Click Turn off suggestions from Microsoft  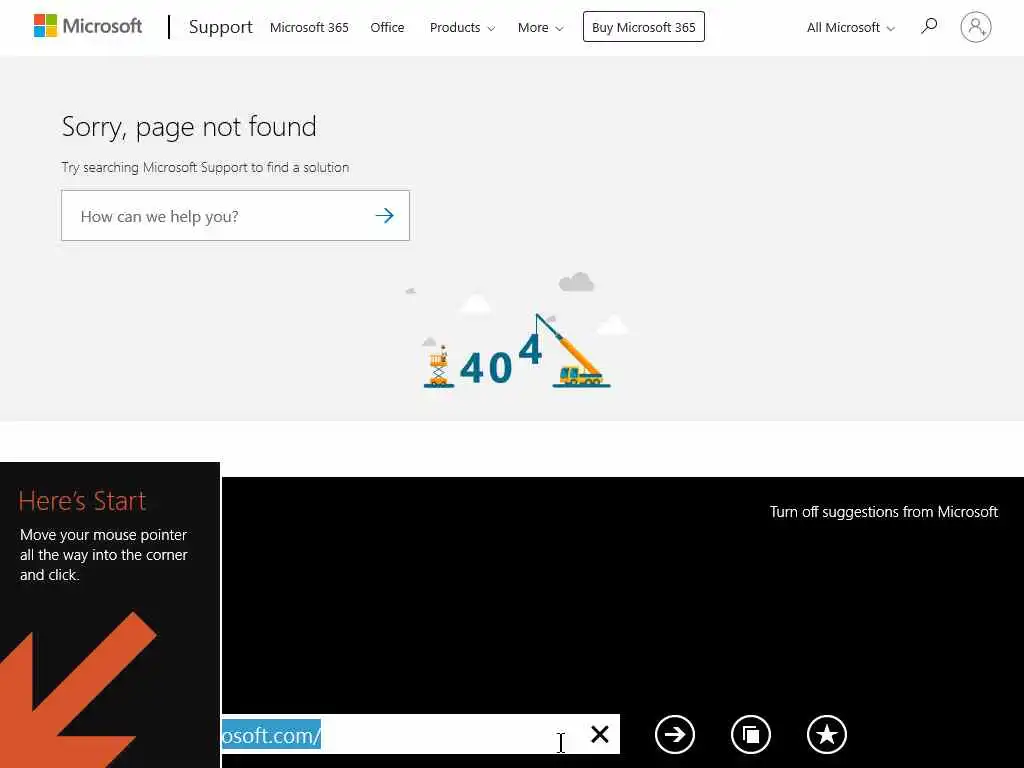point(884,511)
